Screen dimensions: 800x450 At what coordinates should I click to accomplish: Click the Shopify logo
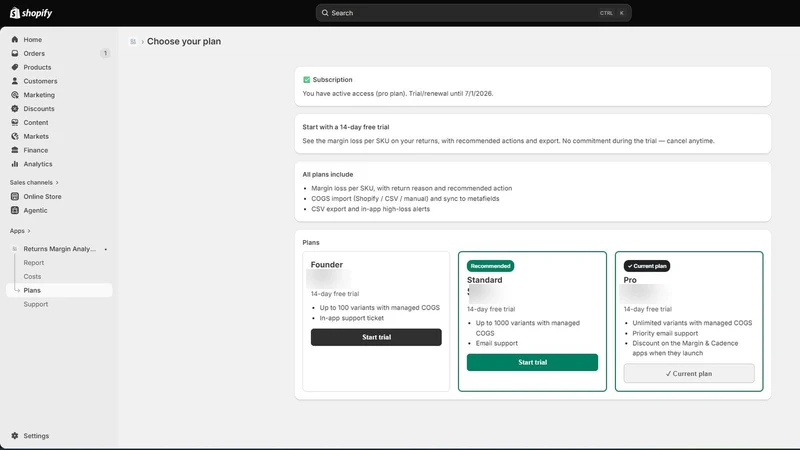click(31, 13)
